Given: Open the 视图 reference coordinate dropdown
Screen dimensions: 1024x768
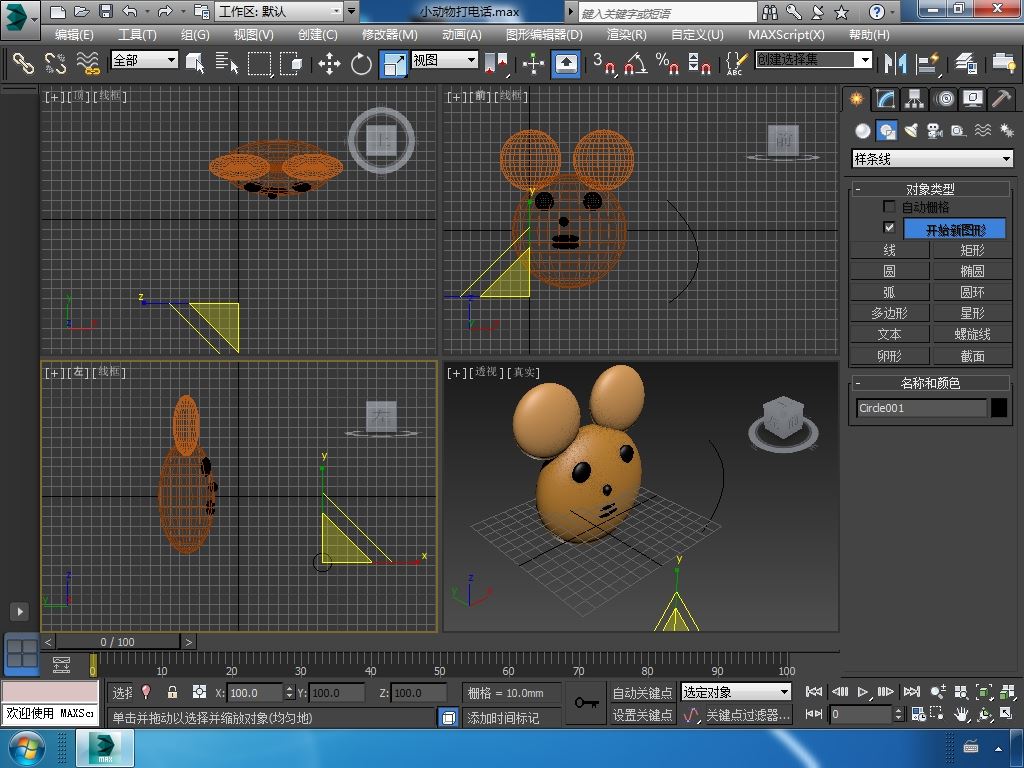Looking at the screenshot, I should click(445, 60).
